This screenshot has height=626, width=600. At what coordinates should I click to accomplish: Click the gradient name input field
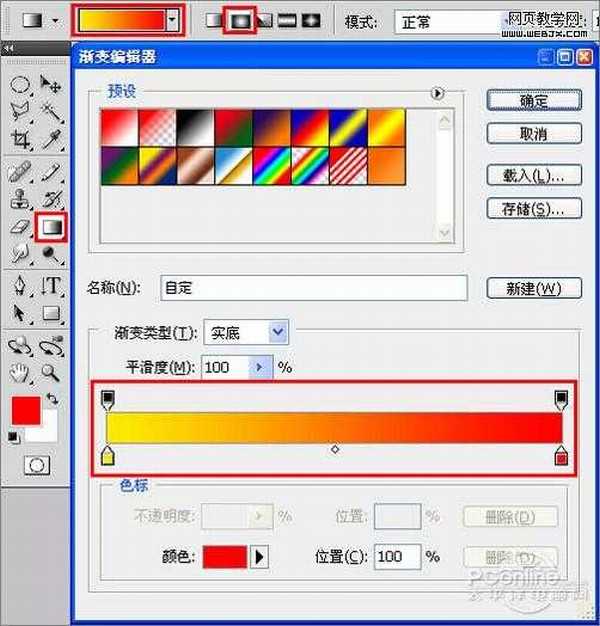(x=314, y=288)
